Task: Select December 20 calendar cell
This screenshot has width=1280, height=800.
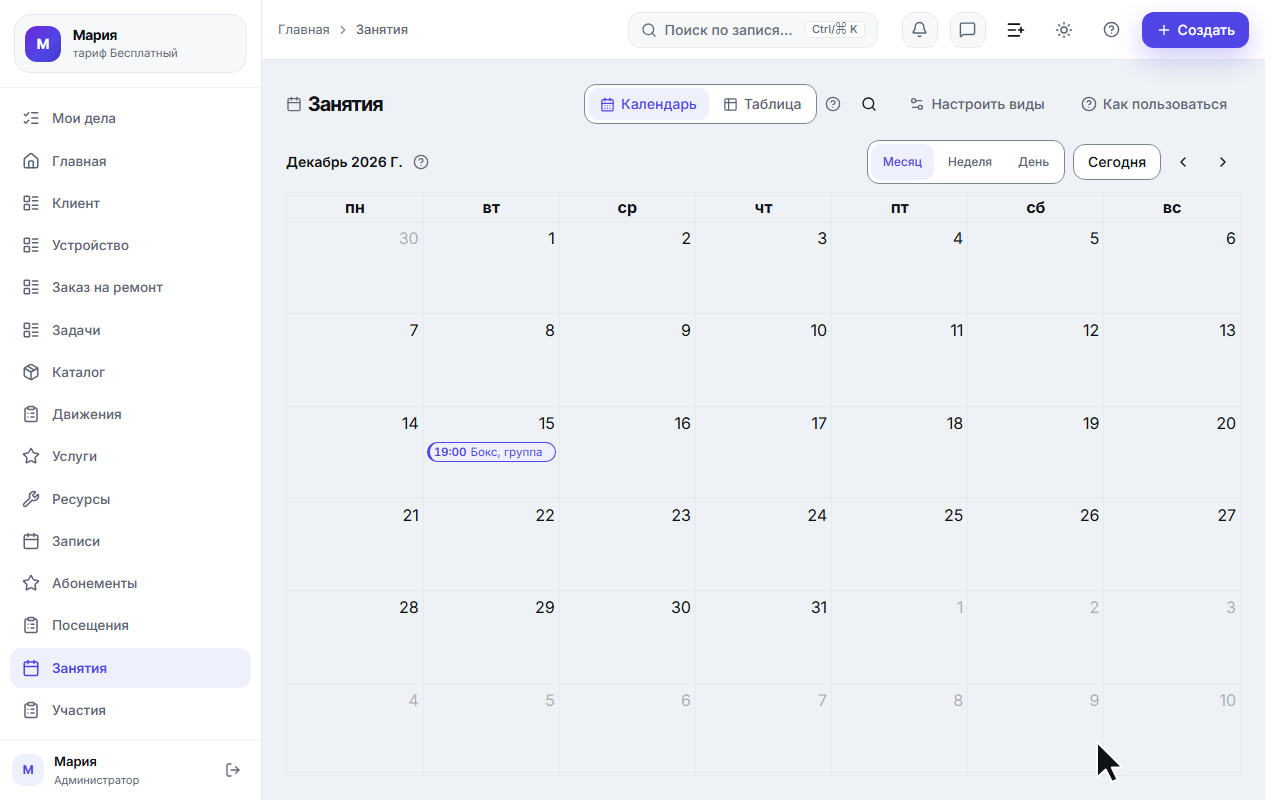Action: pos(1171,452)
